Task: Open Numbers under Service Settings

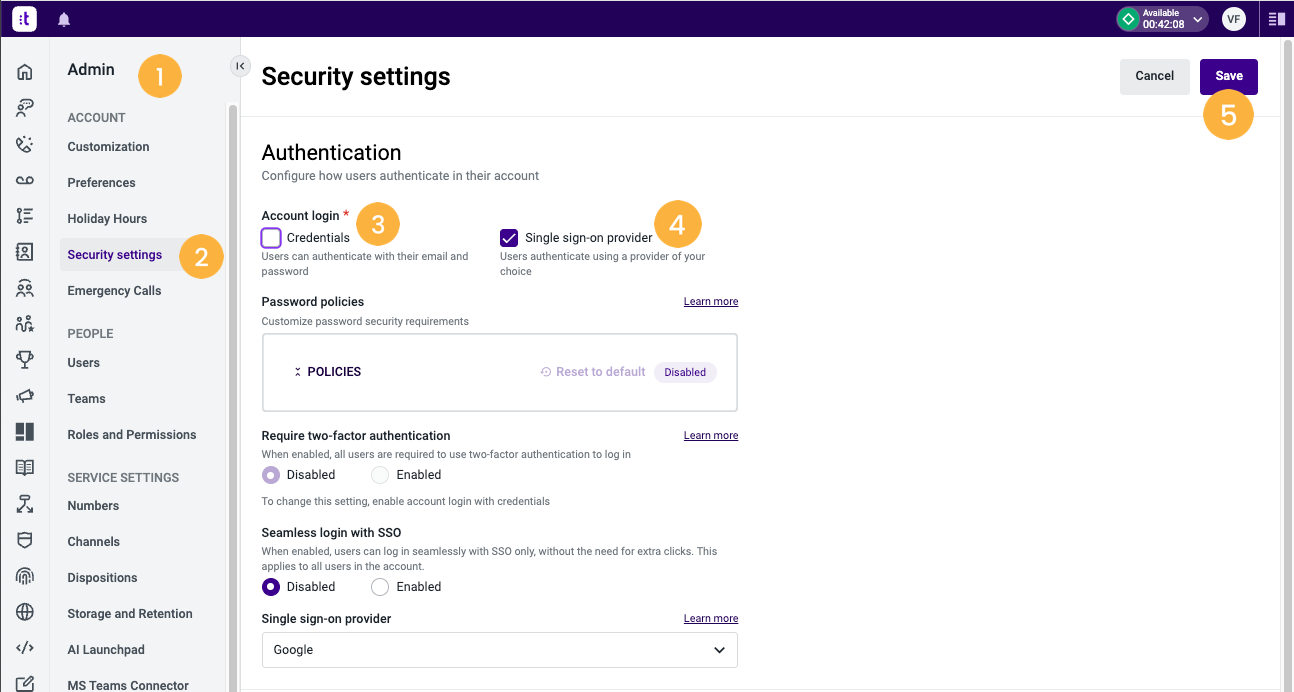Action: click(93, 506)
